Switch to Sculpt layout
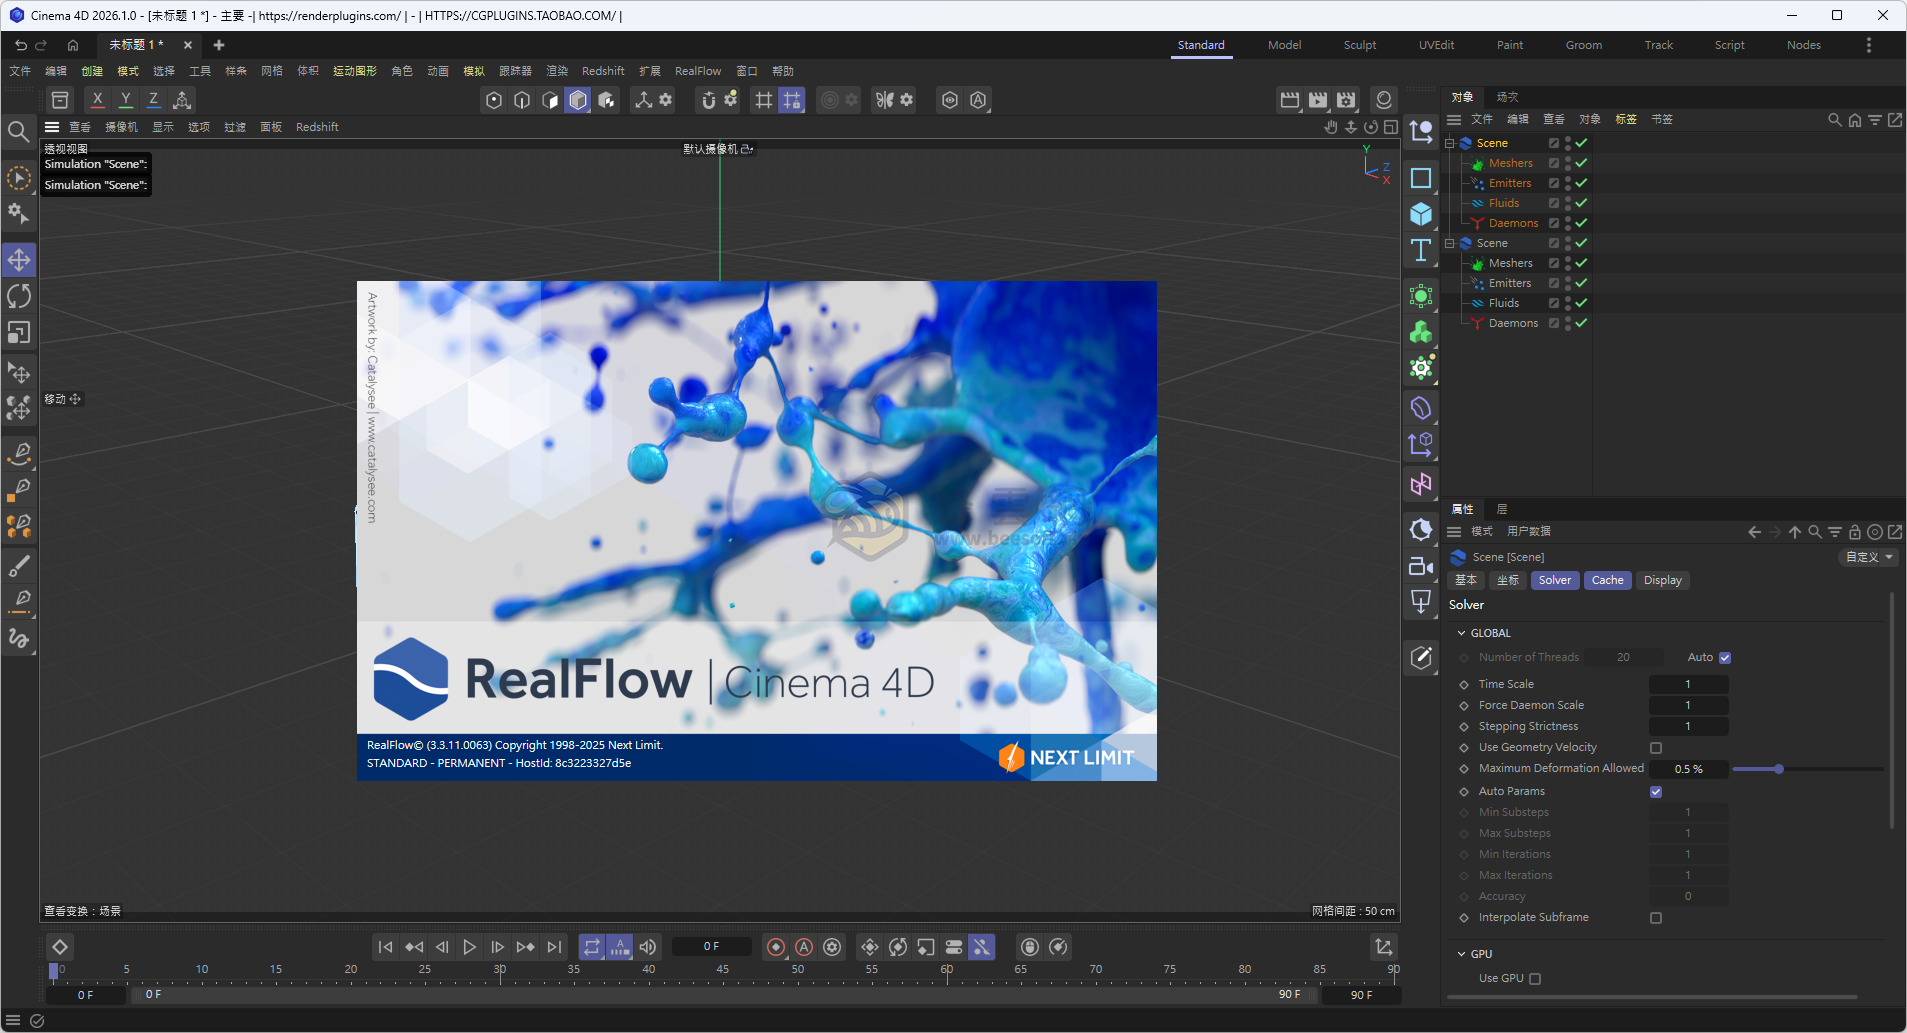Image resolution: width=1907 pixels, height=1033 pixels. [1359, 45]
